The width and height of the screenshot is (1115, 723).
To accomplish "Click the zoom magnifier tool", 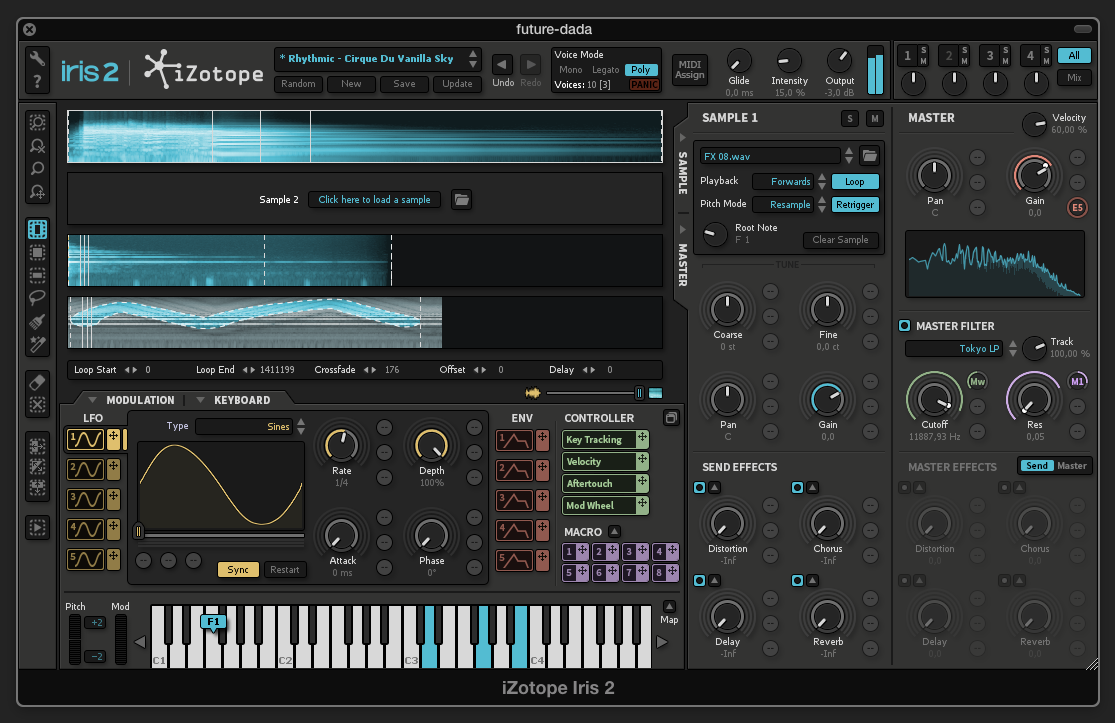I will pos(37,168).
